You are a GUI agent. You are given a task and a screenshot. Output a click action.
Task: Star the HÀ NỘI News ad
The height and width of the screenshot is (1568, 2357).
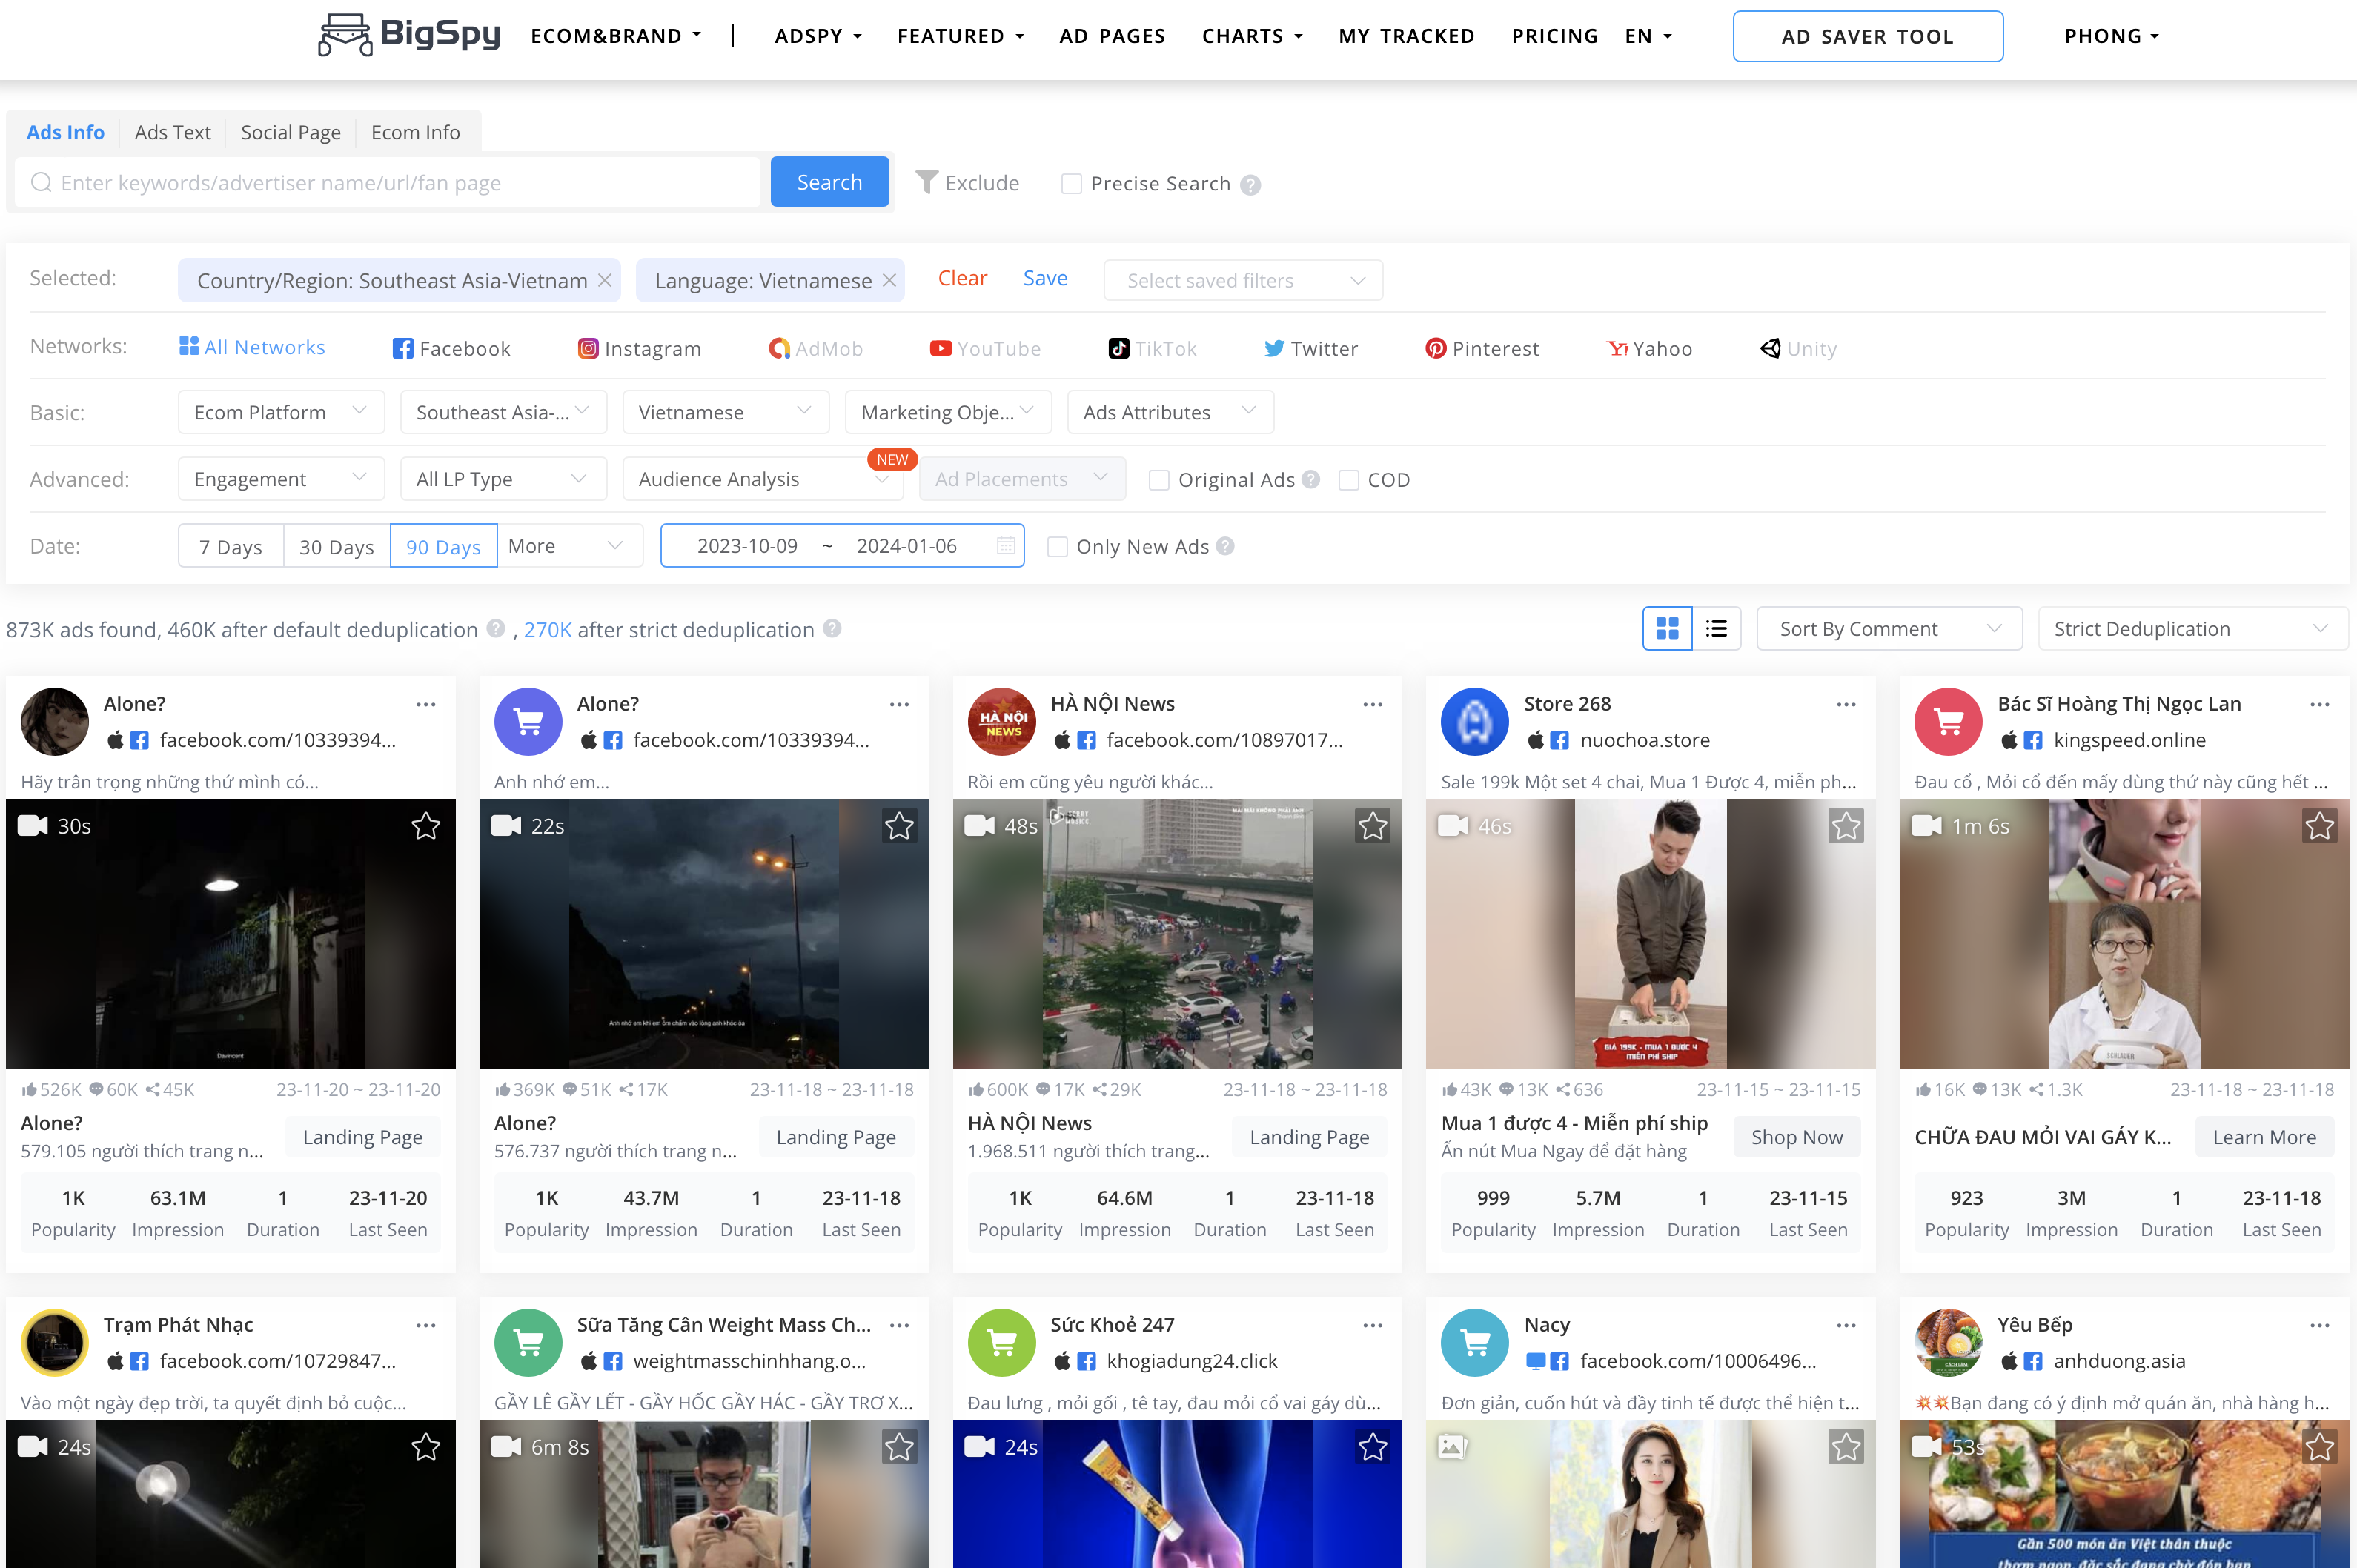[x=1372, y=825]
